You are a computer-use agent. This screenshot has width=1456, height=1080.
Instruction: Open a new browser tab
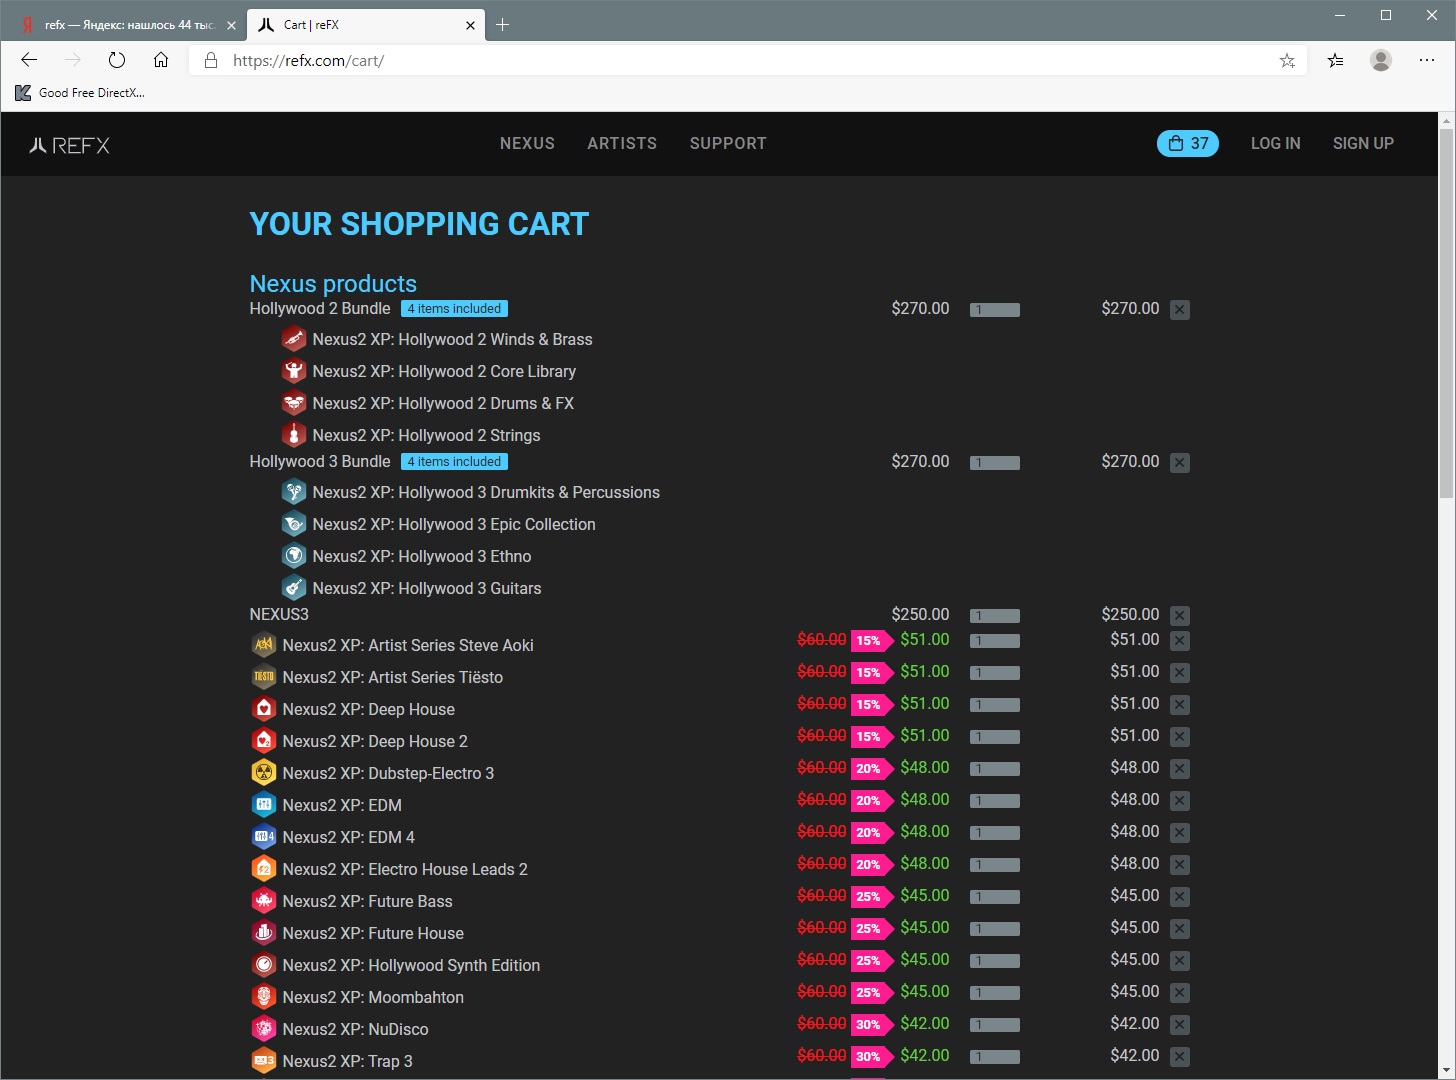(x=502, y=25)
